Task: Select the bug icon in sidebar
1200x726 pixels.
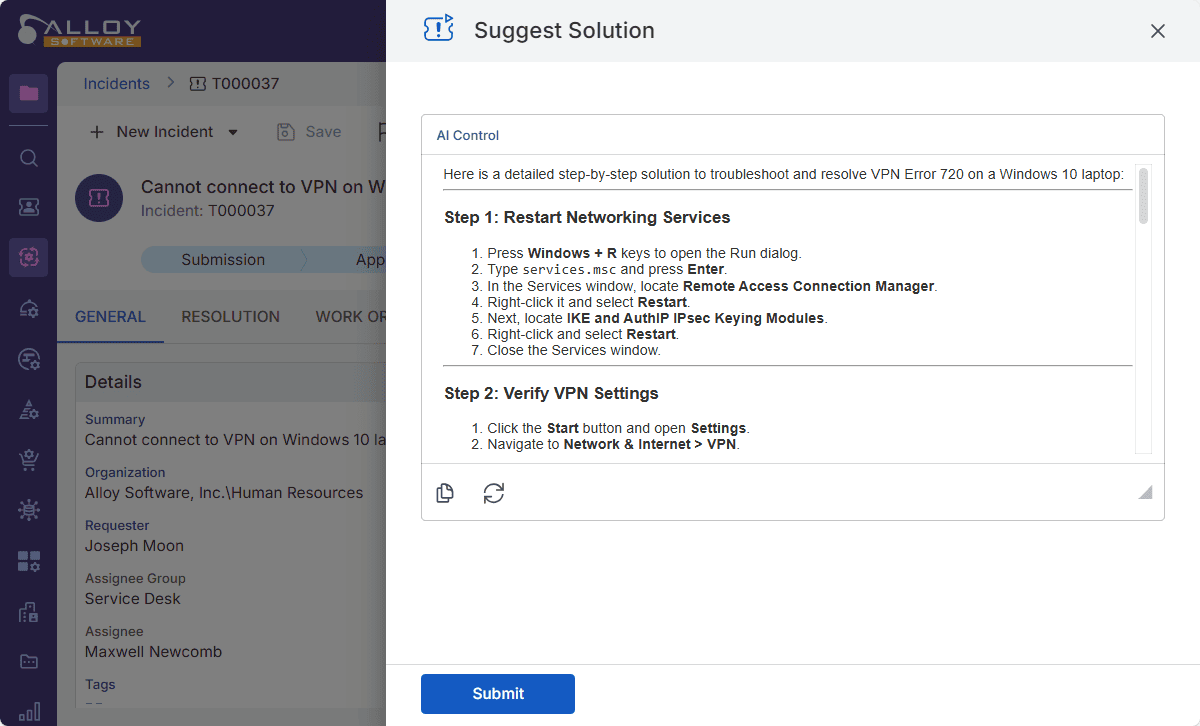Action: tap(29, 510)
